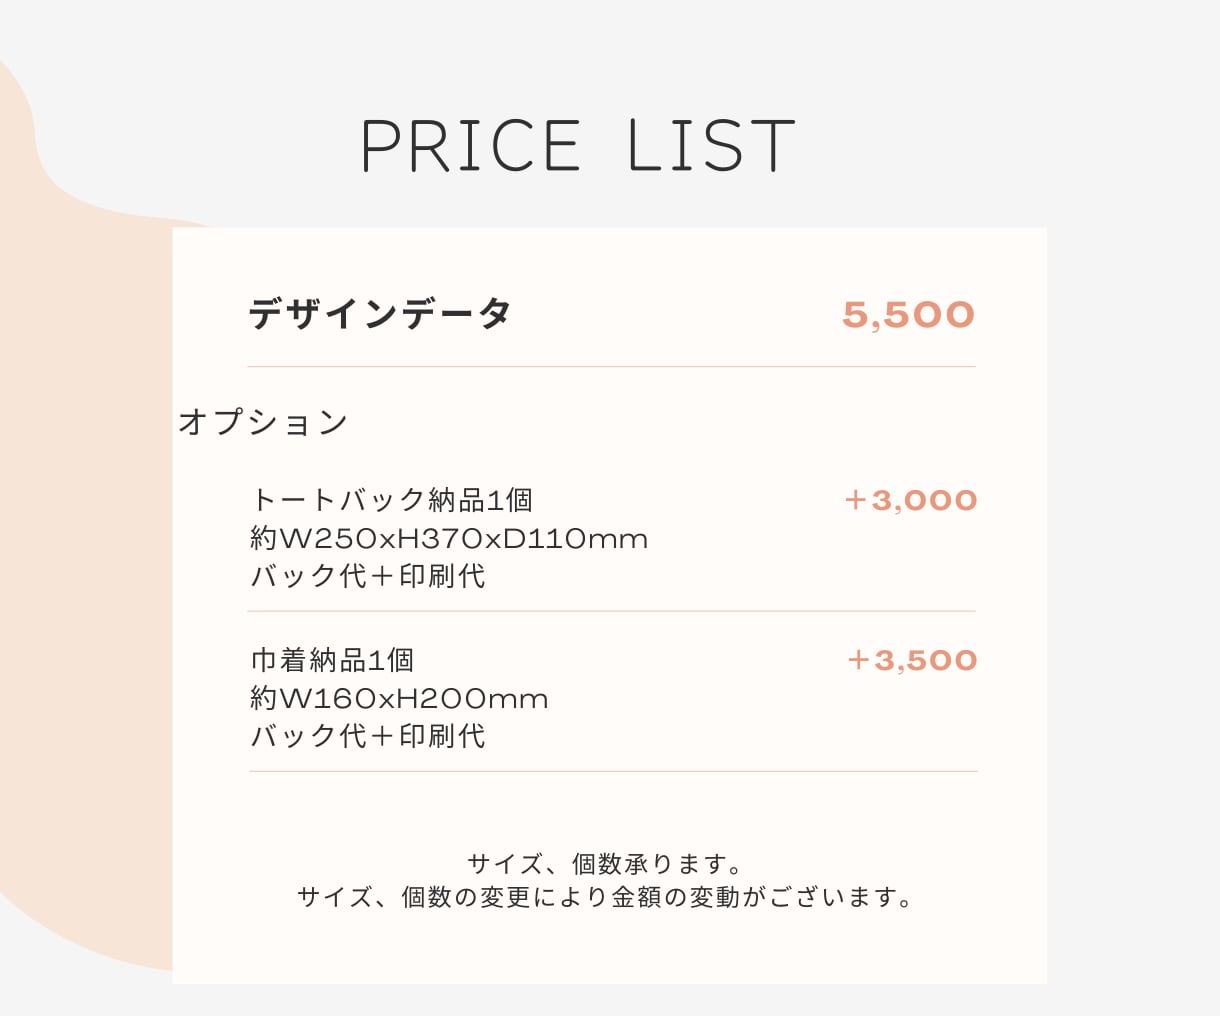Select the トートバック納品1個 line
Image resolution: width=1220 pixels, height=1016 pixels.
pyautogui.click(x=392, y=499)
